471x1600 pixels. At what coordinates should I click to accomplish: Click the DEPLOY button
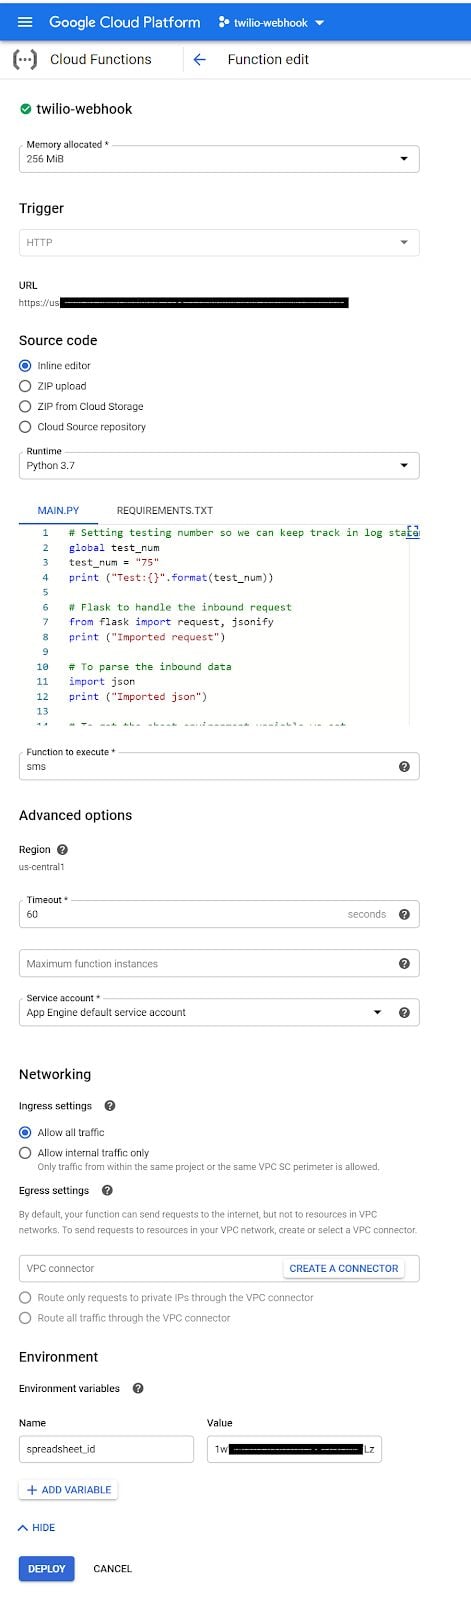pos(46,1568)
